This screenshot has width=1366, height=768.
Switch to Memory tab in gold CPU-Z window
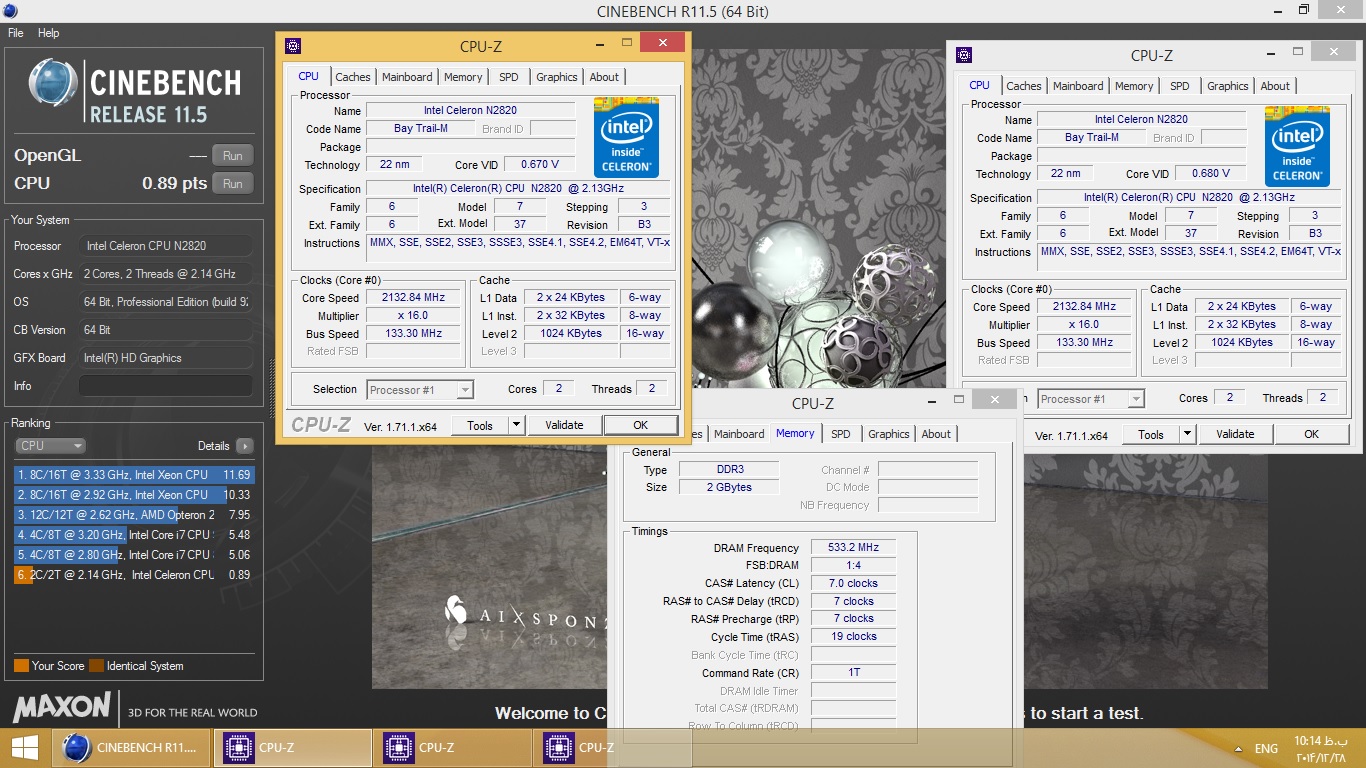click(463, 77)
